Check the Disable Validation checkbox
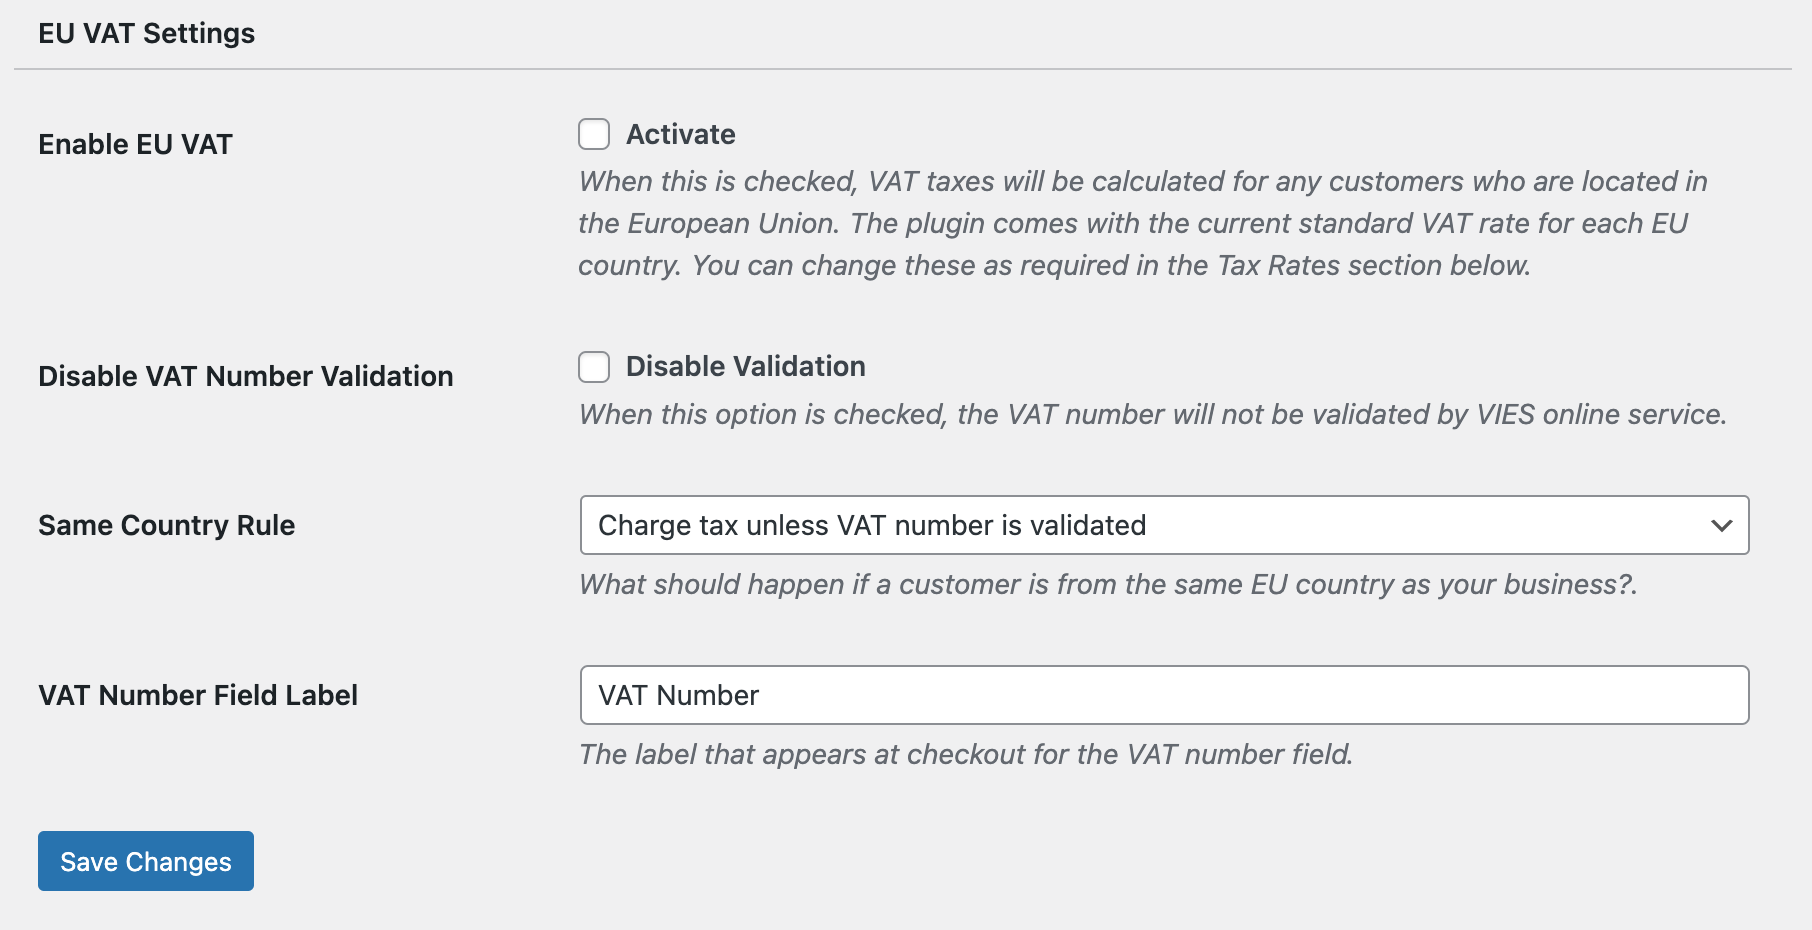1812x930 pixels. point(593,366)
